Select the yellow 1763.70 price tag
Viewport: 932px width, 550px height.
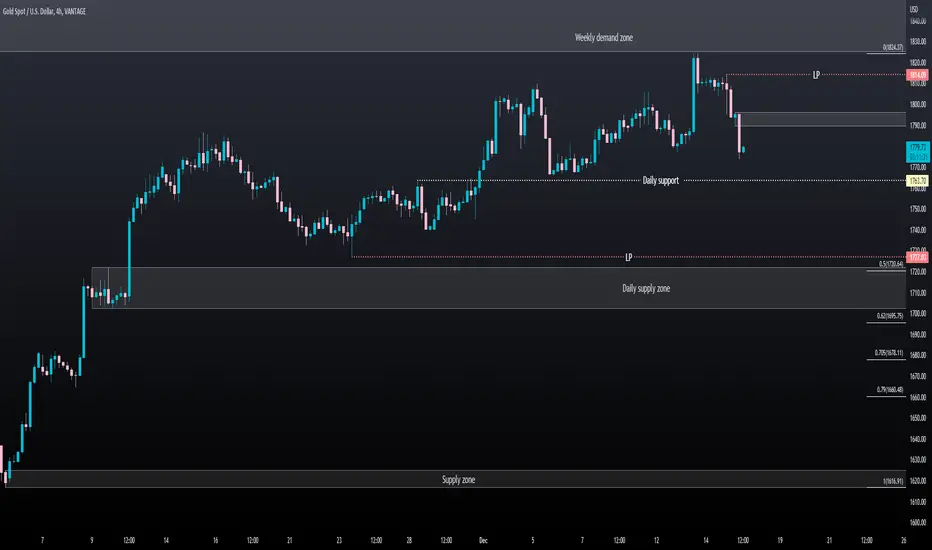pos(918,181)
